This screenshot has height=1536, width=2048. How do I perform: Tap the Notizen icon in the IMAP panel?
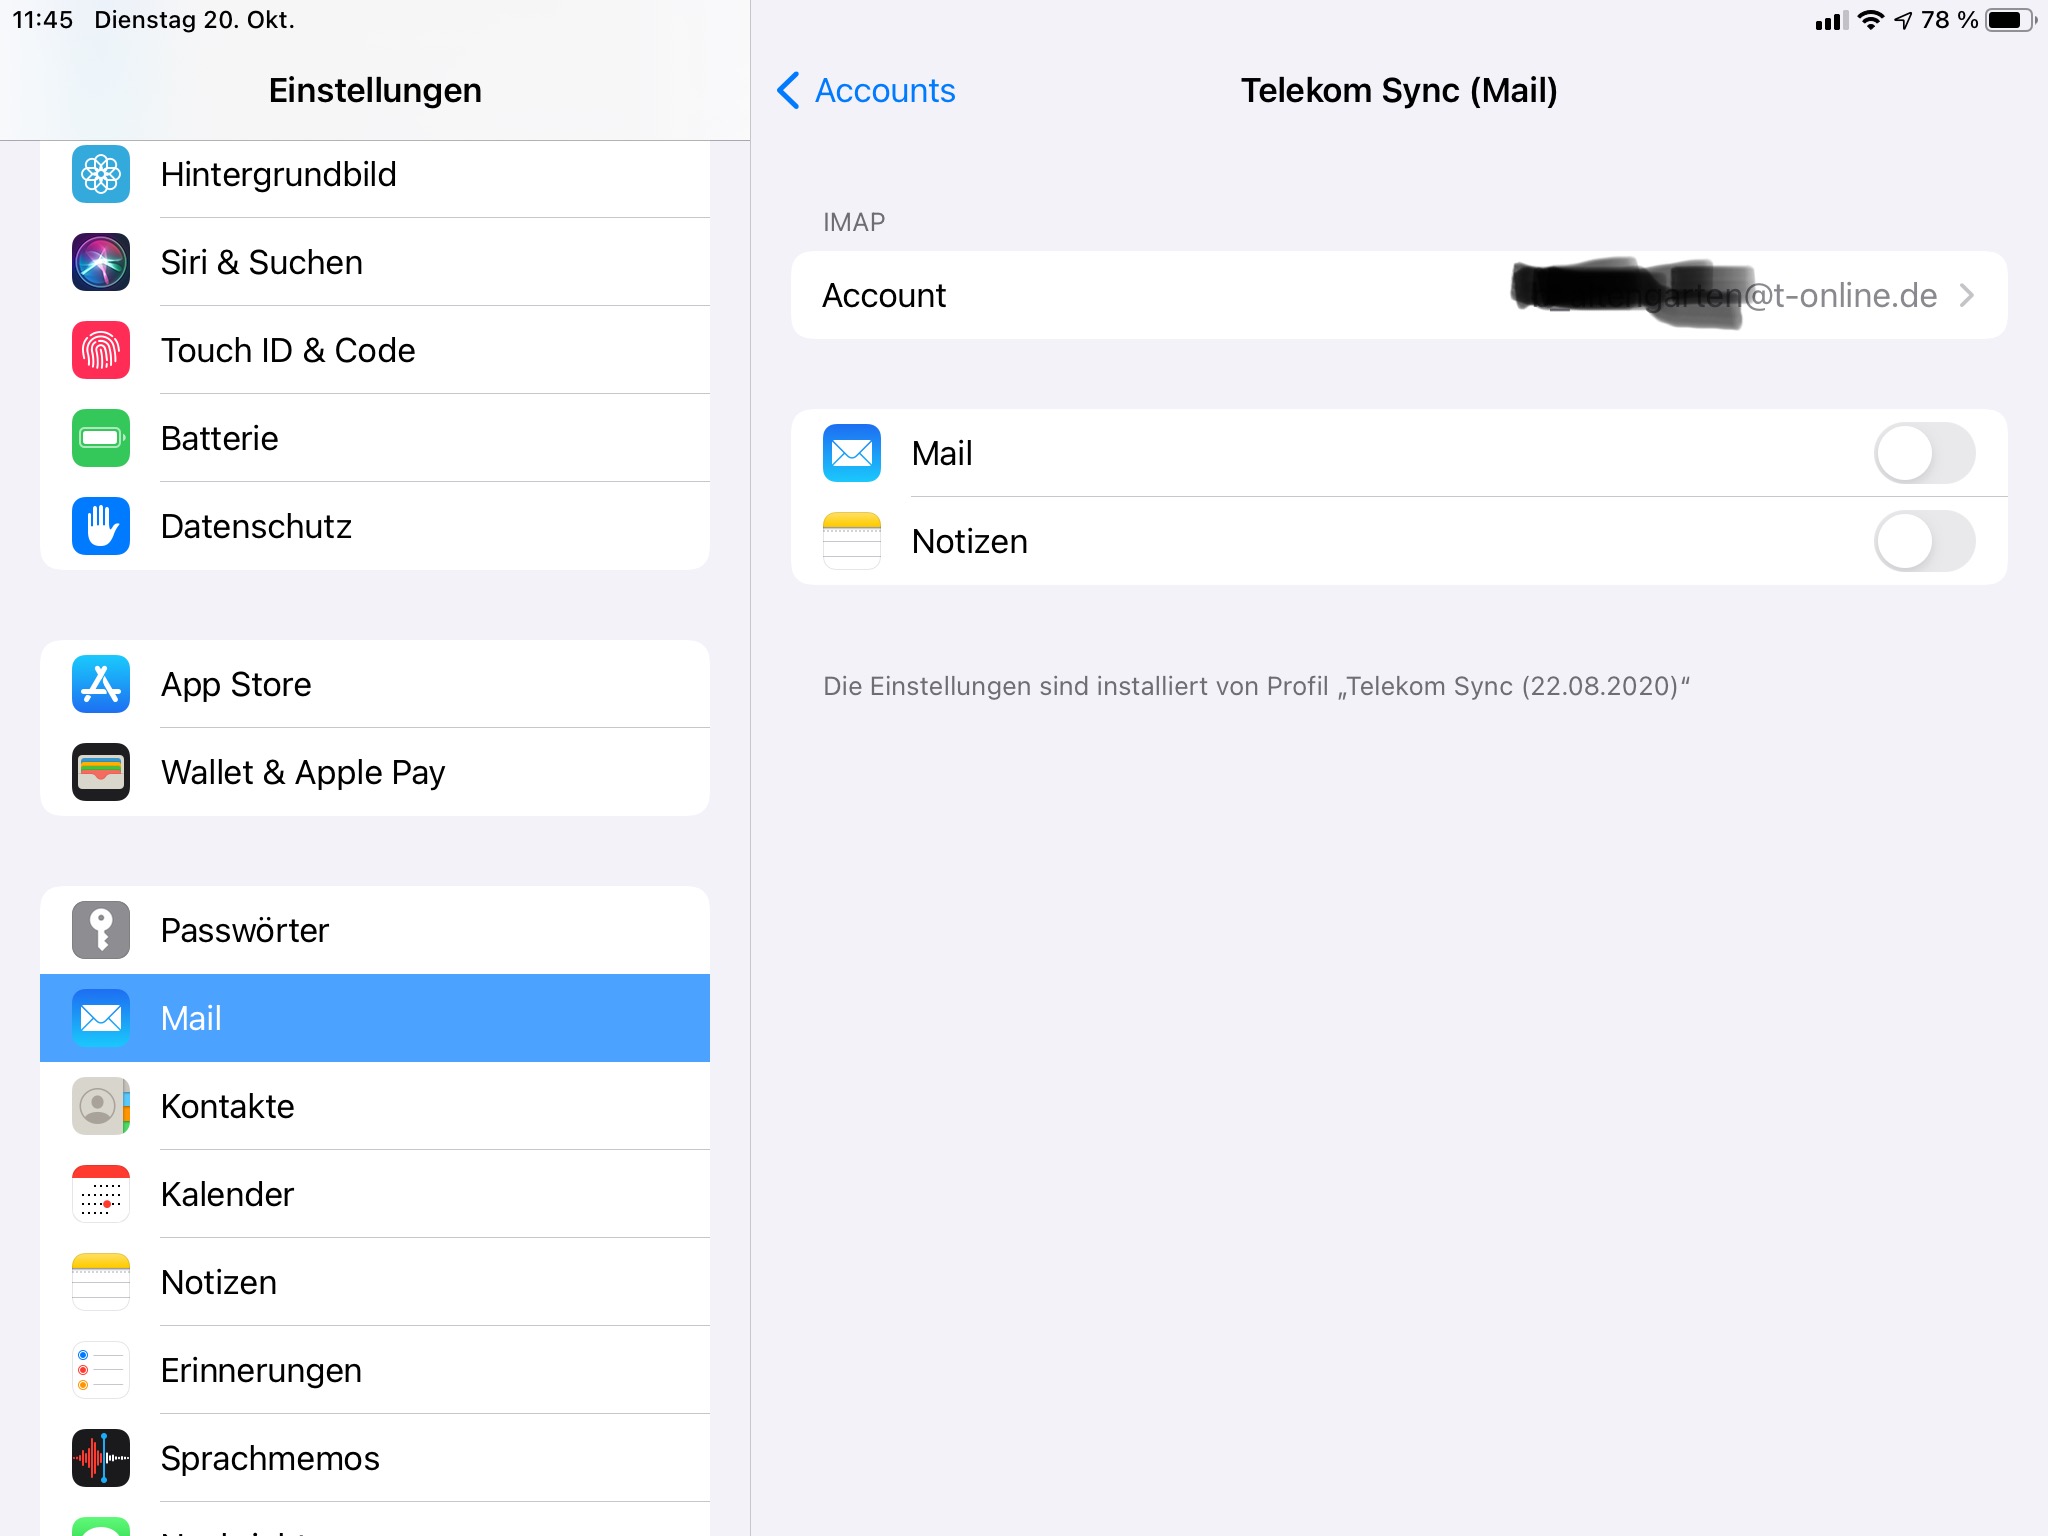point(852,541)
